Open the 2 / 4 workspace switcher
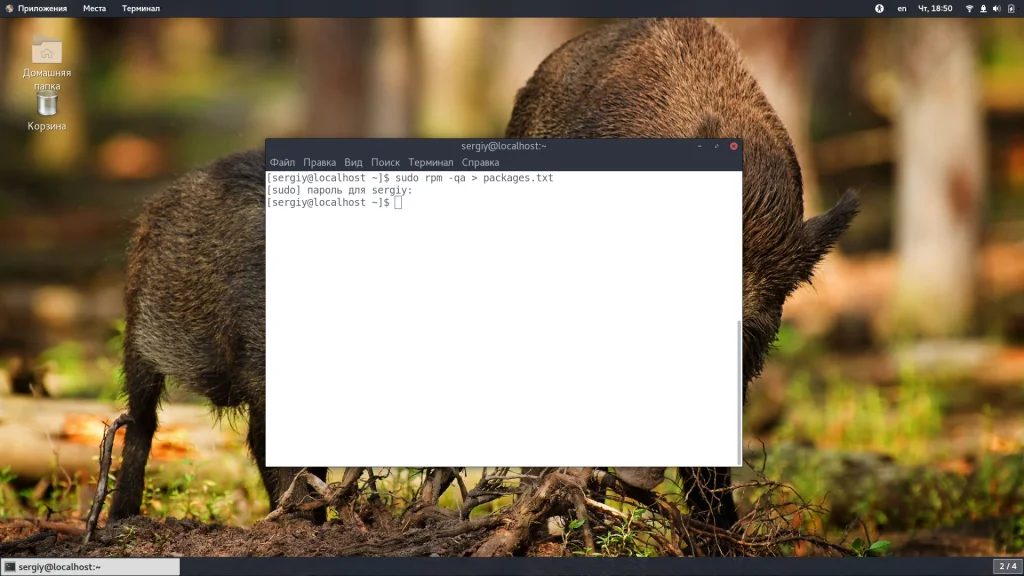The width and height of the screenshot is (1024, 576). click(1008, 566)
